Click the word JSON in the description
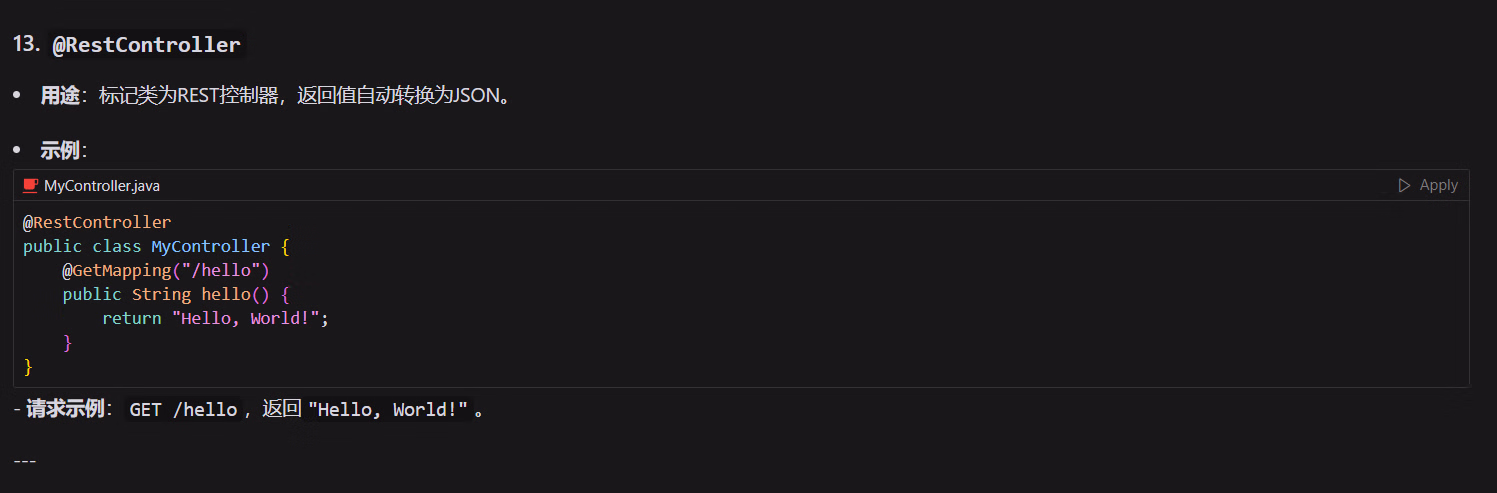The image size is (1497, 493). point(475,96)
